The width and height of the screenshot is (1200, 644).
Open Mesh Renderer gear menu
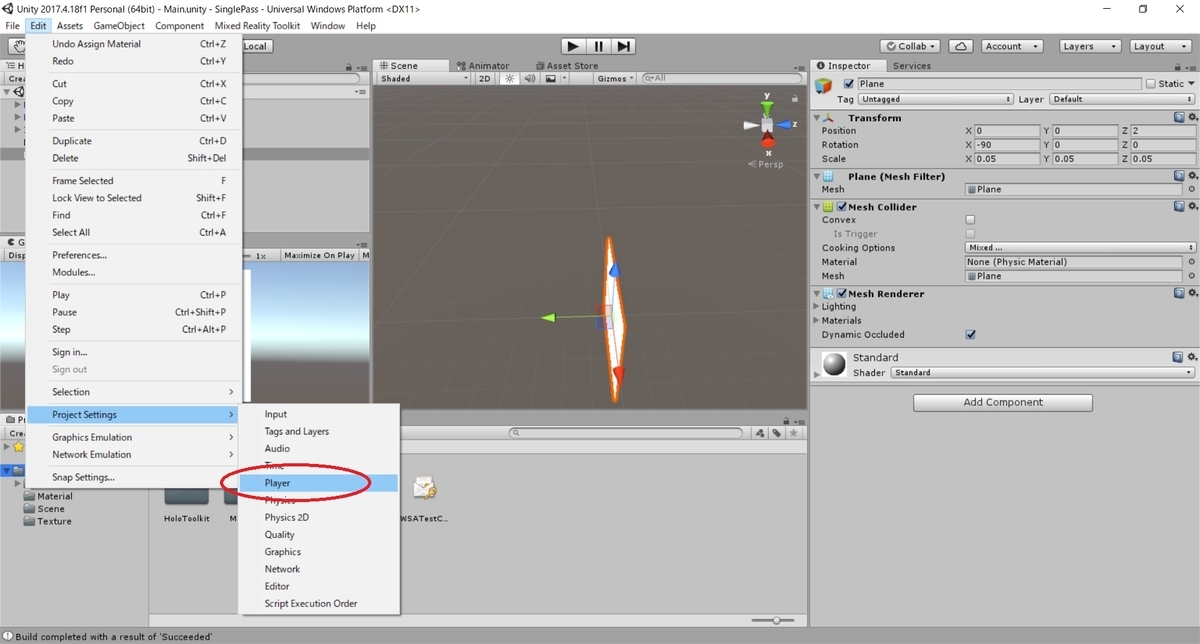(x=1191, y=294)
